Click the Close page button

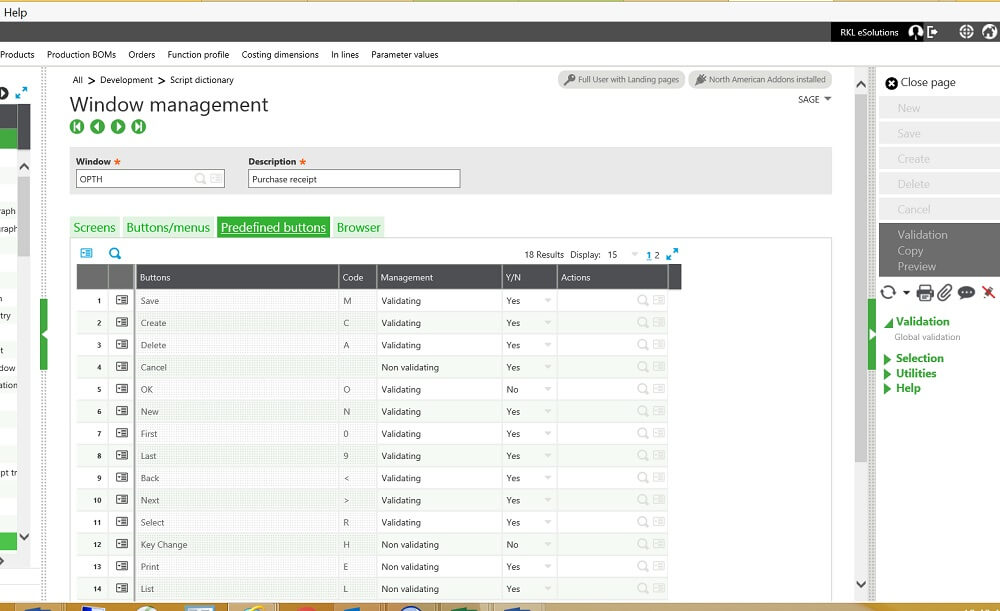point(920,83)
